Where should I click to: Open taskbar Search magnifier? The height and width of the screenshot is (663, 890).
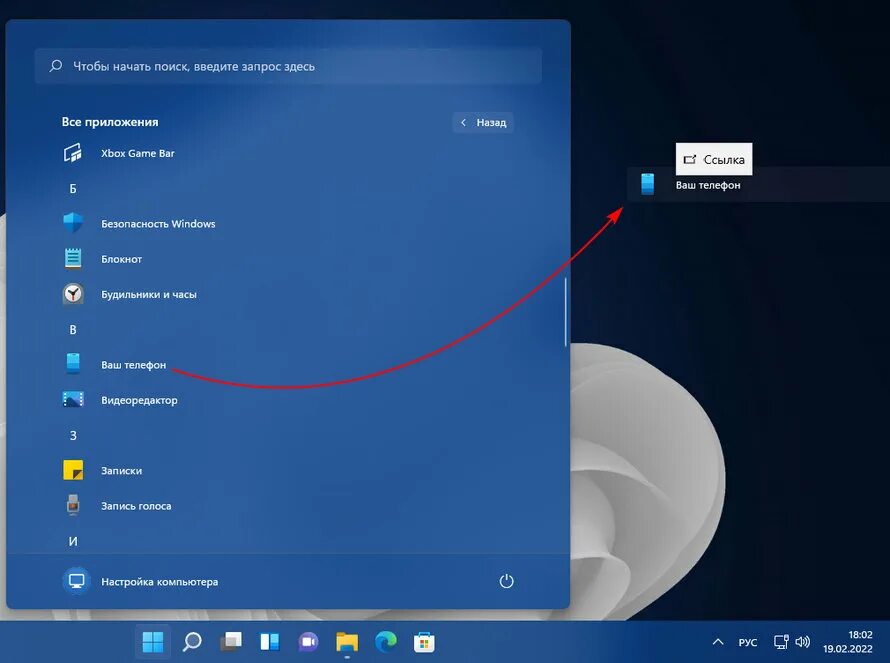(192, 642)
